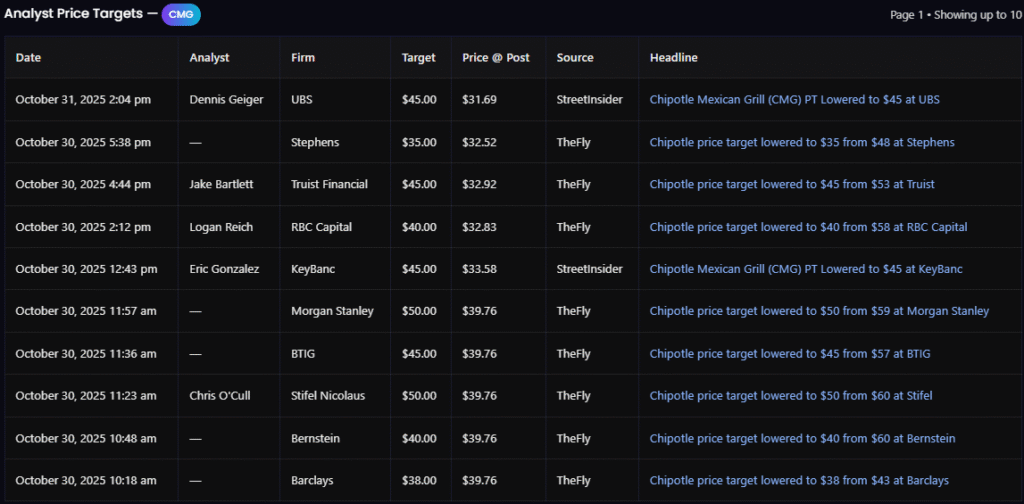This screenshot has height=504, width=1024.
Task: Click the Target column header
Action: 418,58
